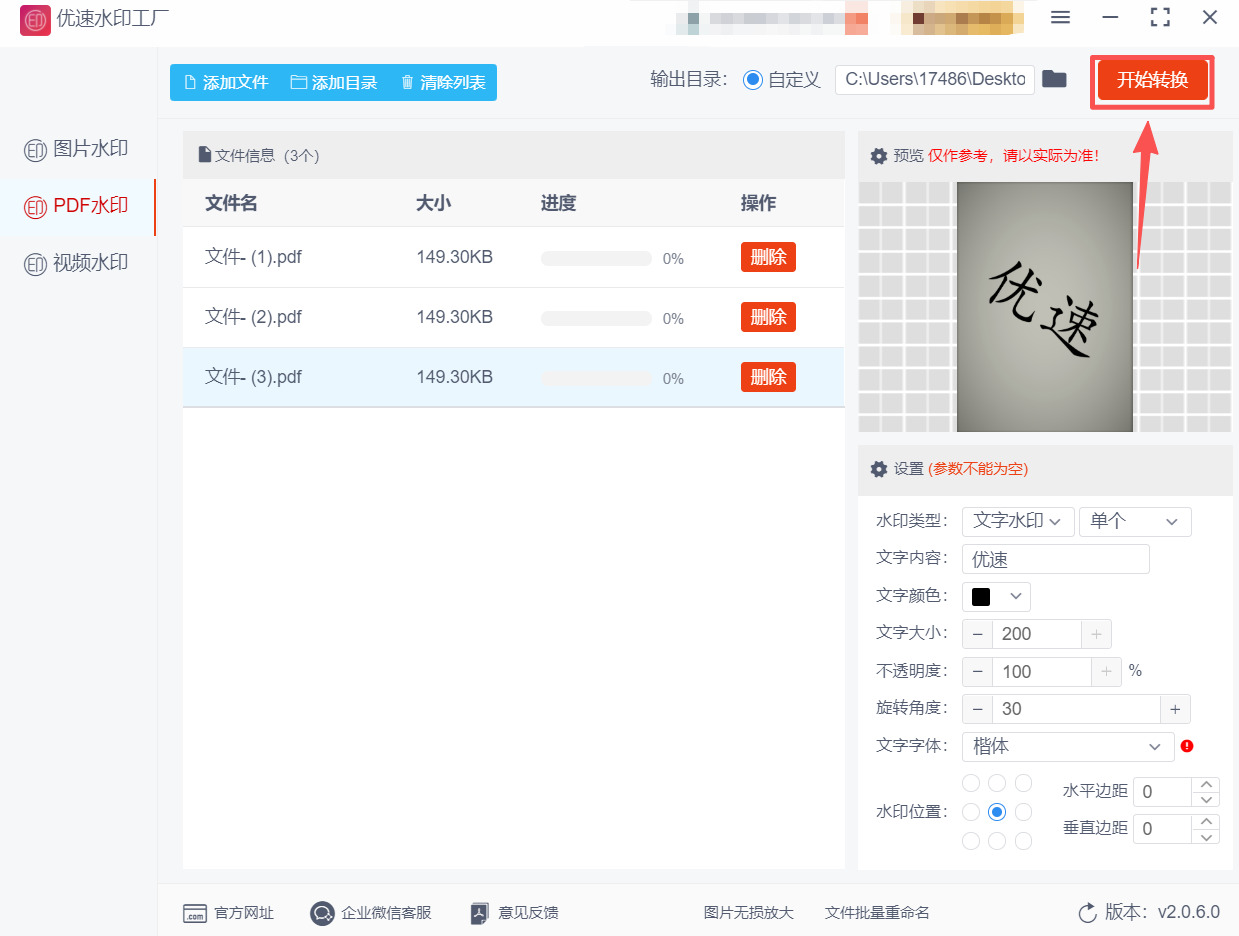Select the bottom-right watermark position radio

click(x=1023, y=841)
